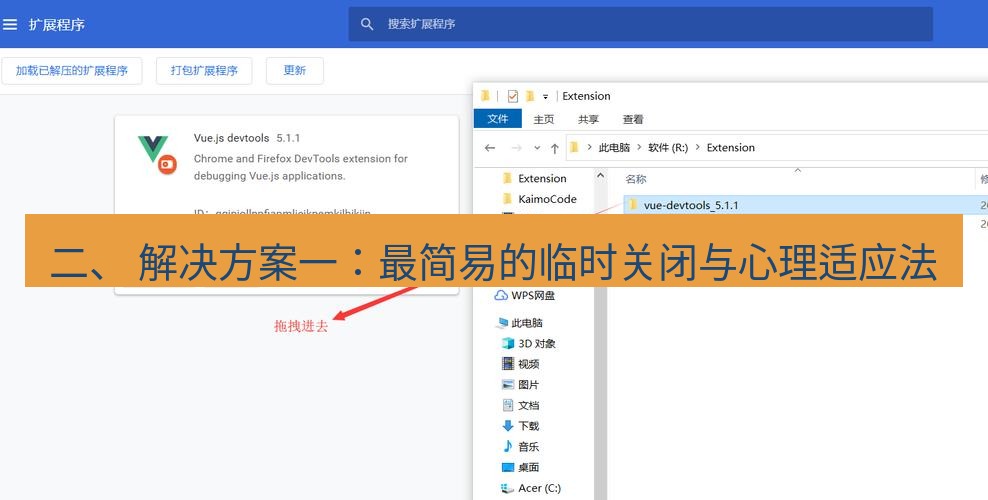Click 此电脑 in the address breadcrumb

pyautogui.click(x=614, y=147)
